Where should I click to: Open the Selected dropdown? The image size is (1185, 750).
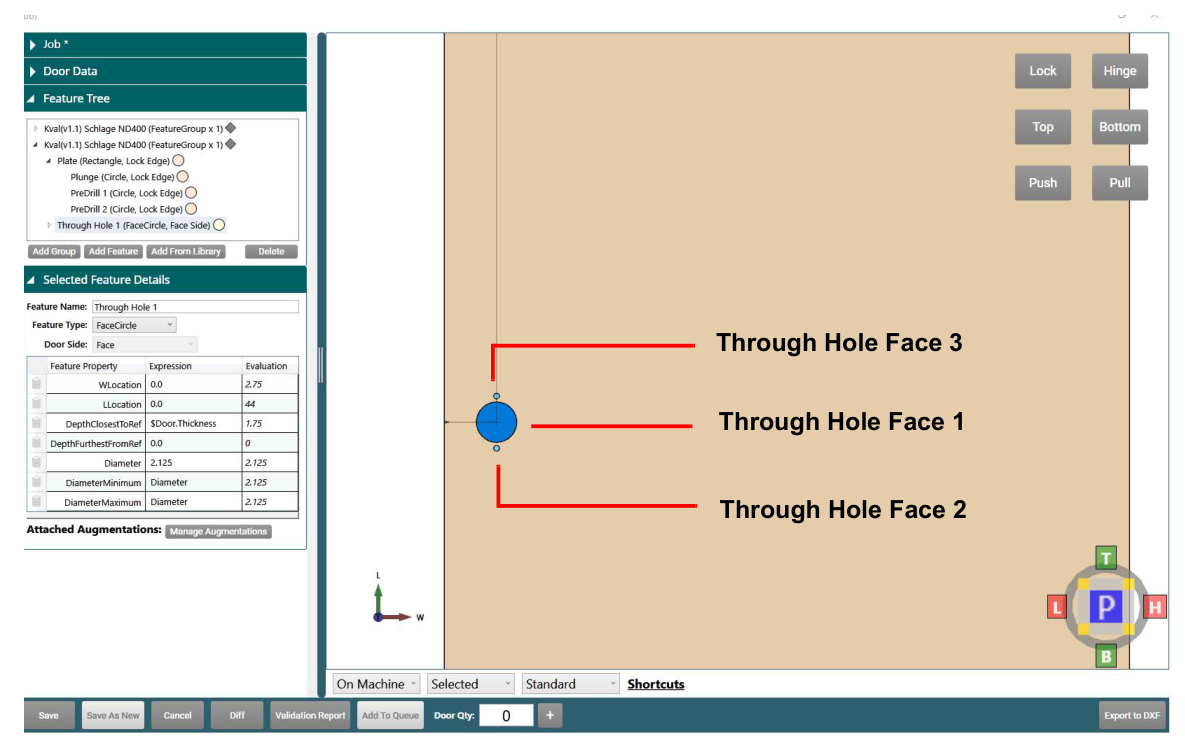[x=470, y=684]
